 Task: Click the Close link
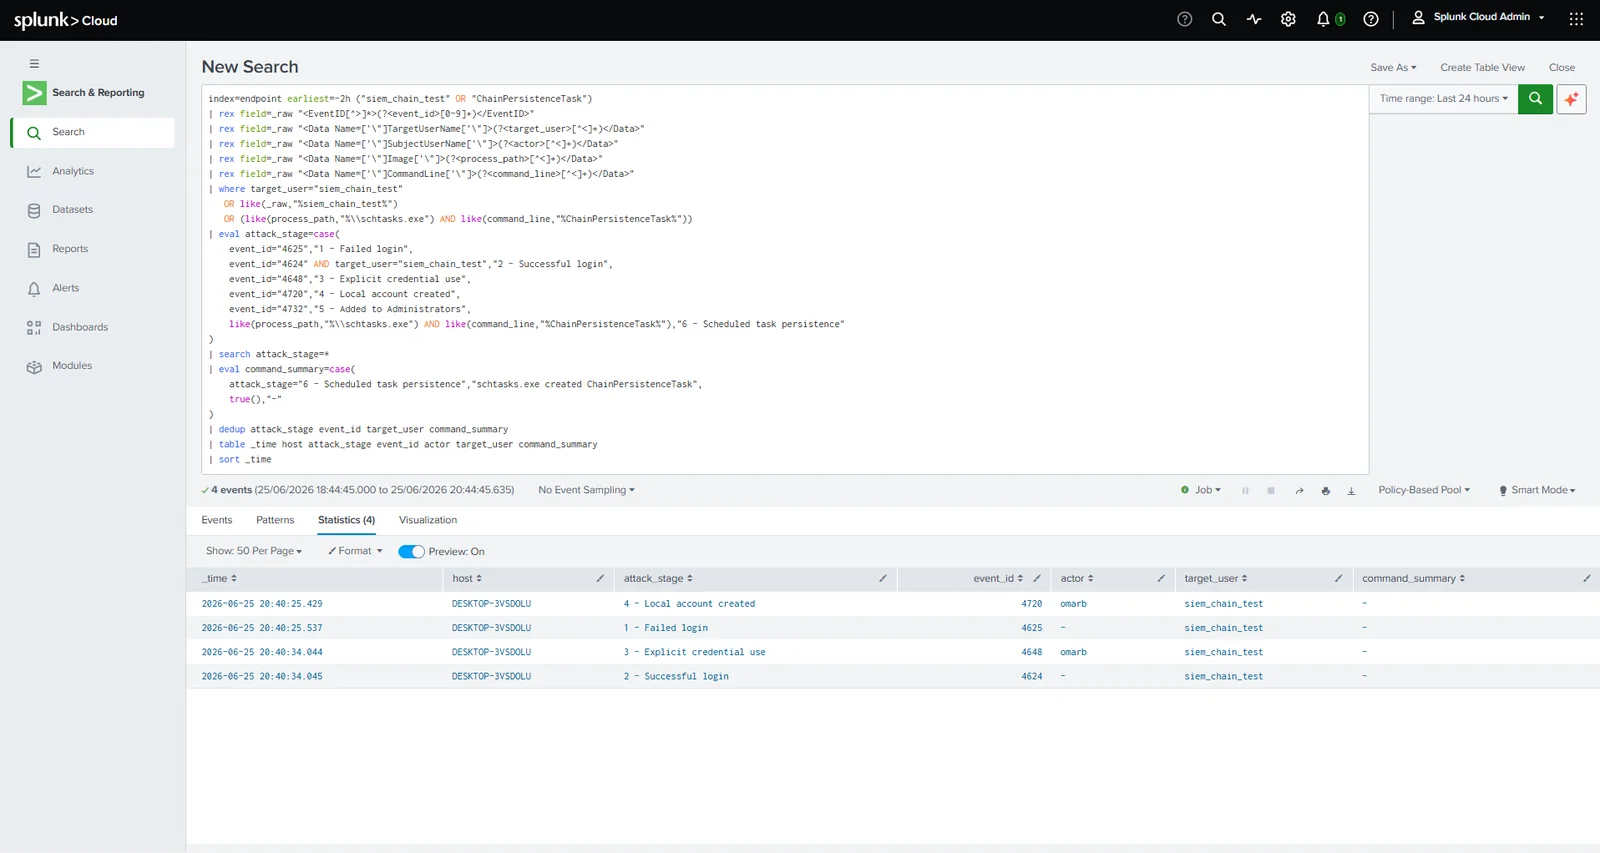(x=1562, y=68)
